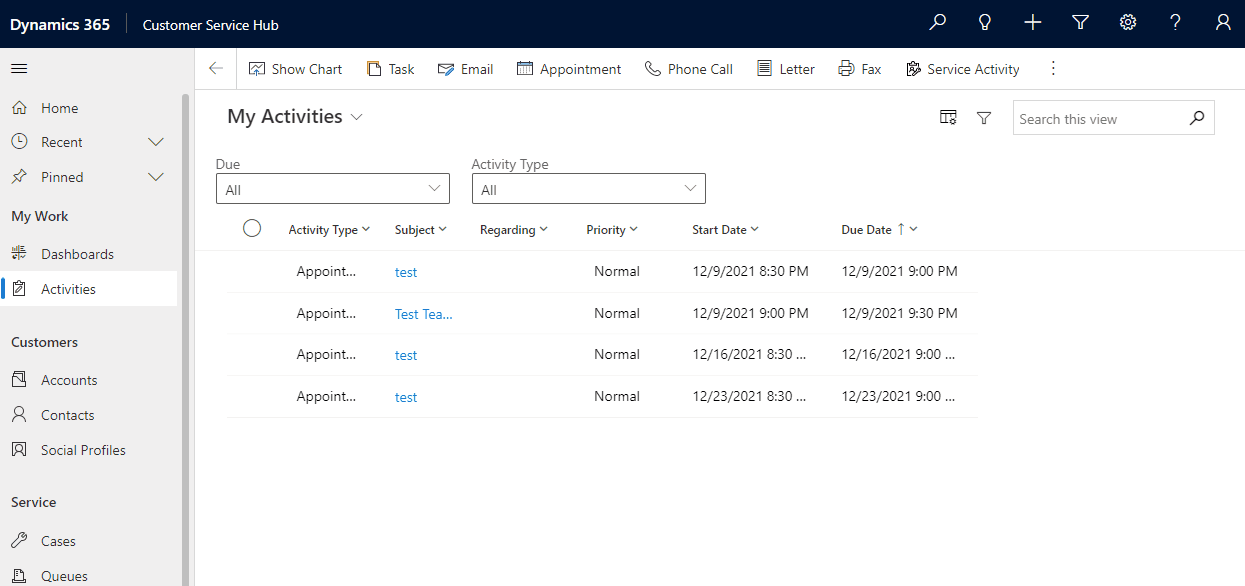This screenshot has height=586, width=1245.
Task: Click the help question mark icon
Action: coord(1176,23)
